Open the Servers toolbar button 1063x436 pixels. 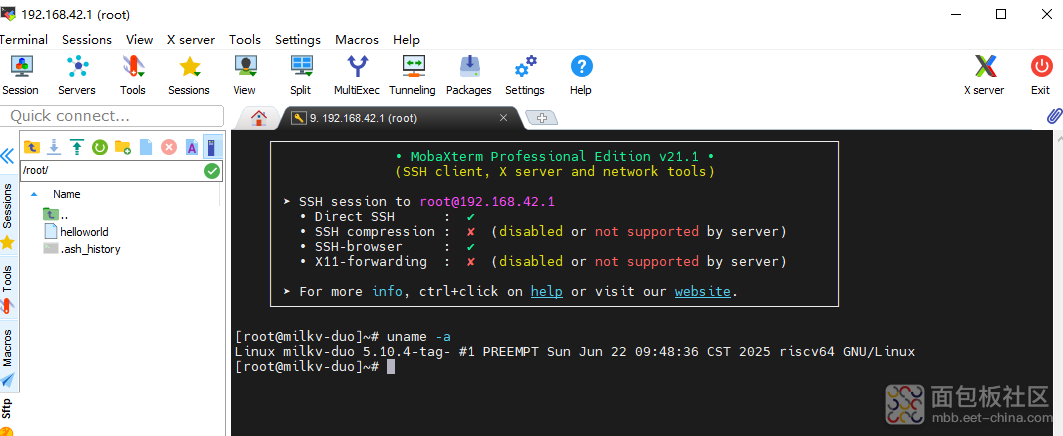tap(77, 75)
